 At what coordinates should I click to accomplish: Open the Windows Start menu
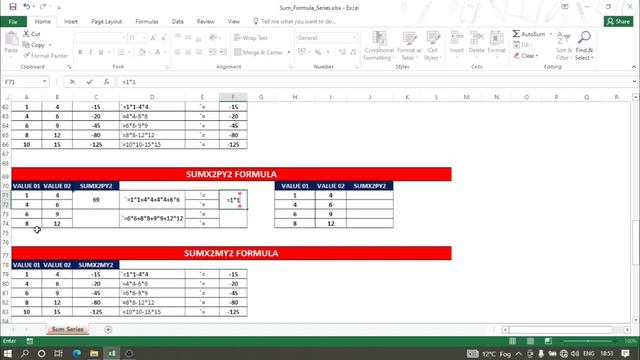tap(8, 353)
